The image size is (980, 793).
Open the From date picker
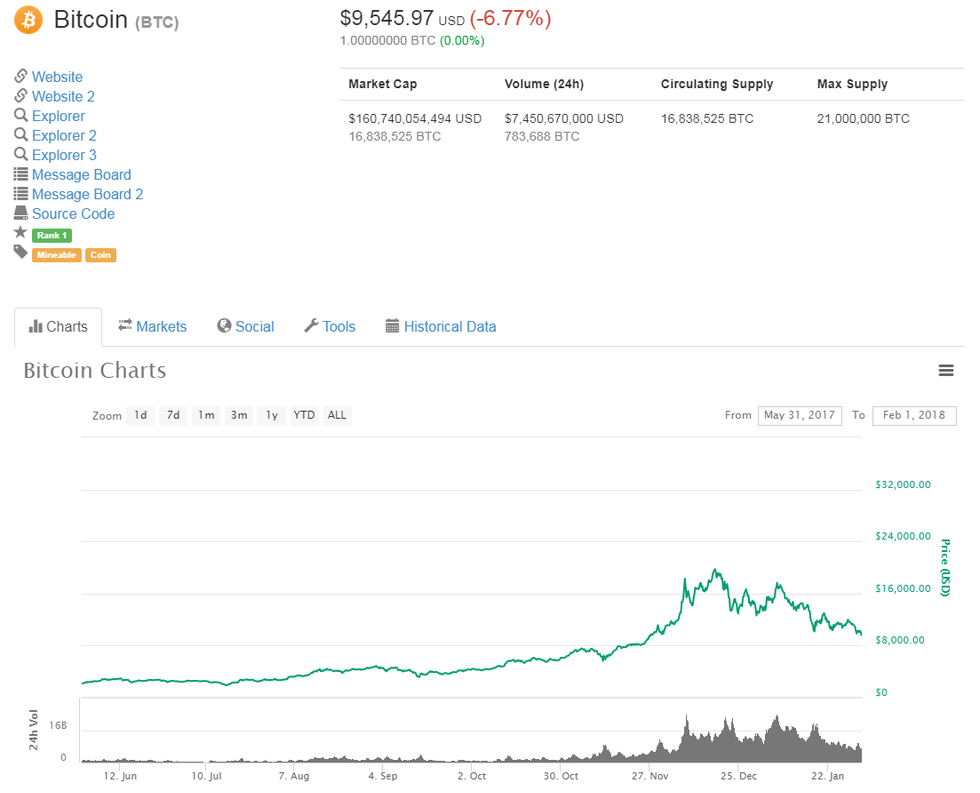click(799, 415)
